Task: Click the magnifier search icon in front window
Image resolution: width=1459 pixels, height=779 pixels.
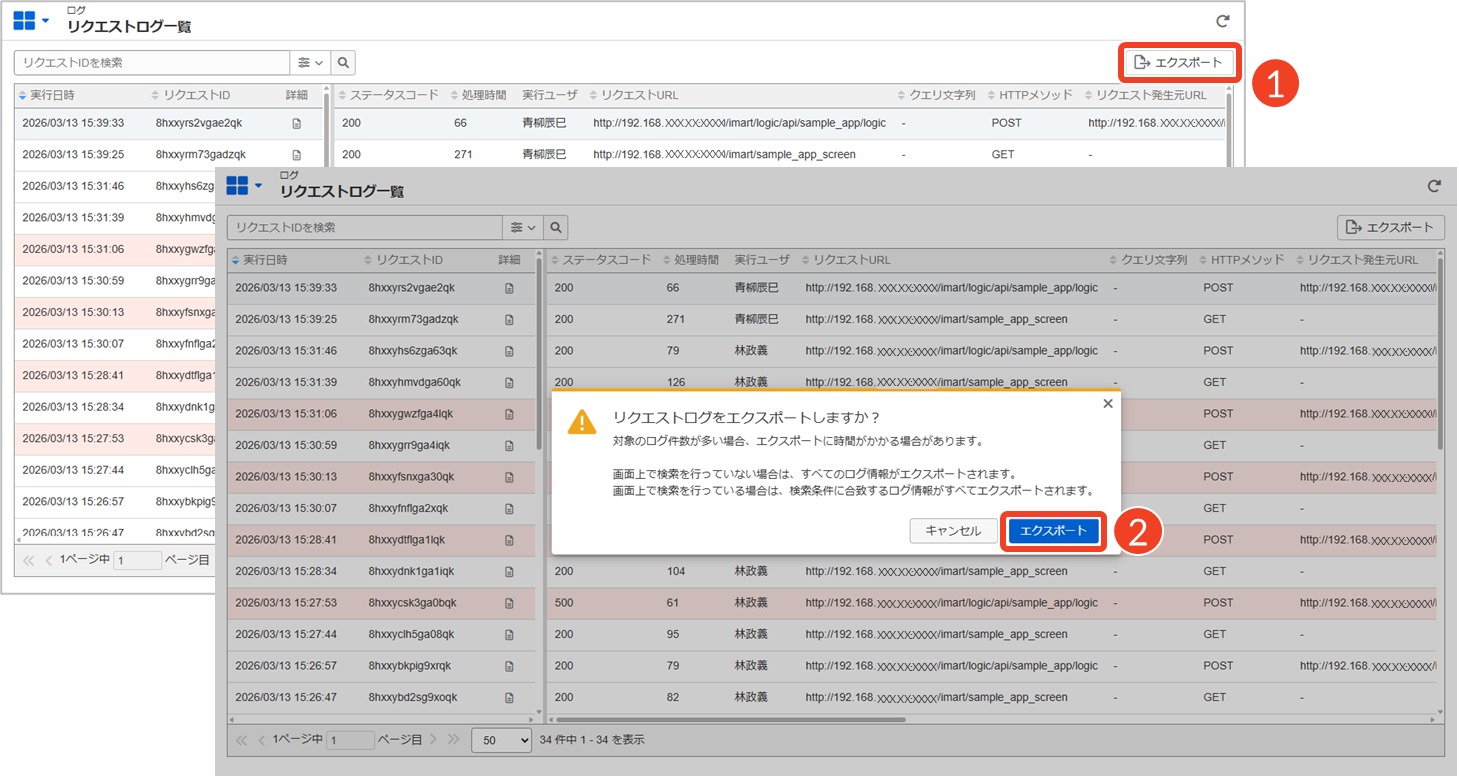Action: 555,228
